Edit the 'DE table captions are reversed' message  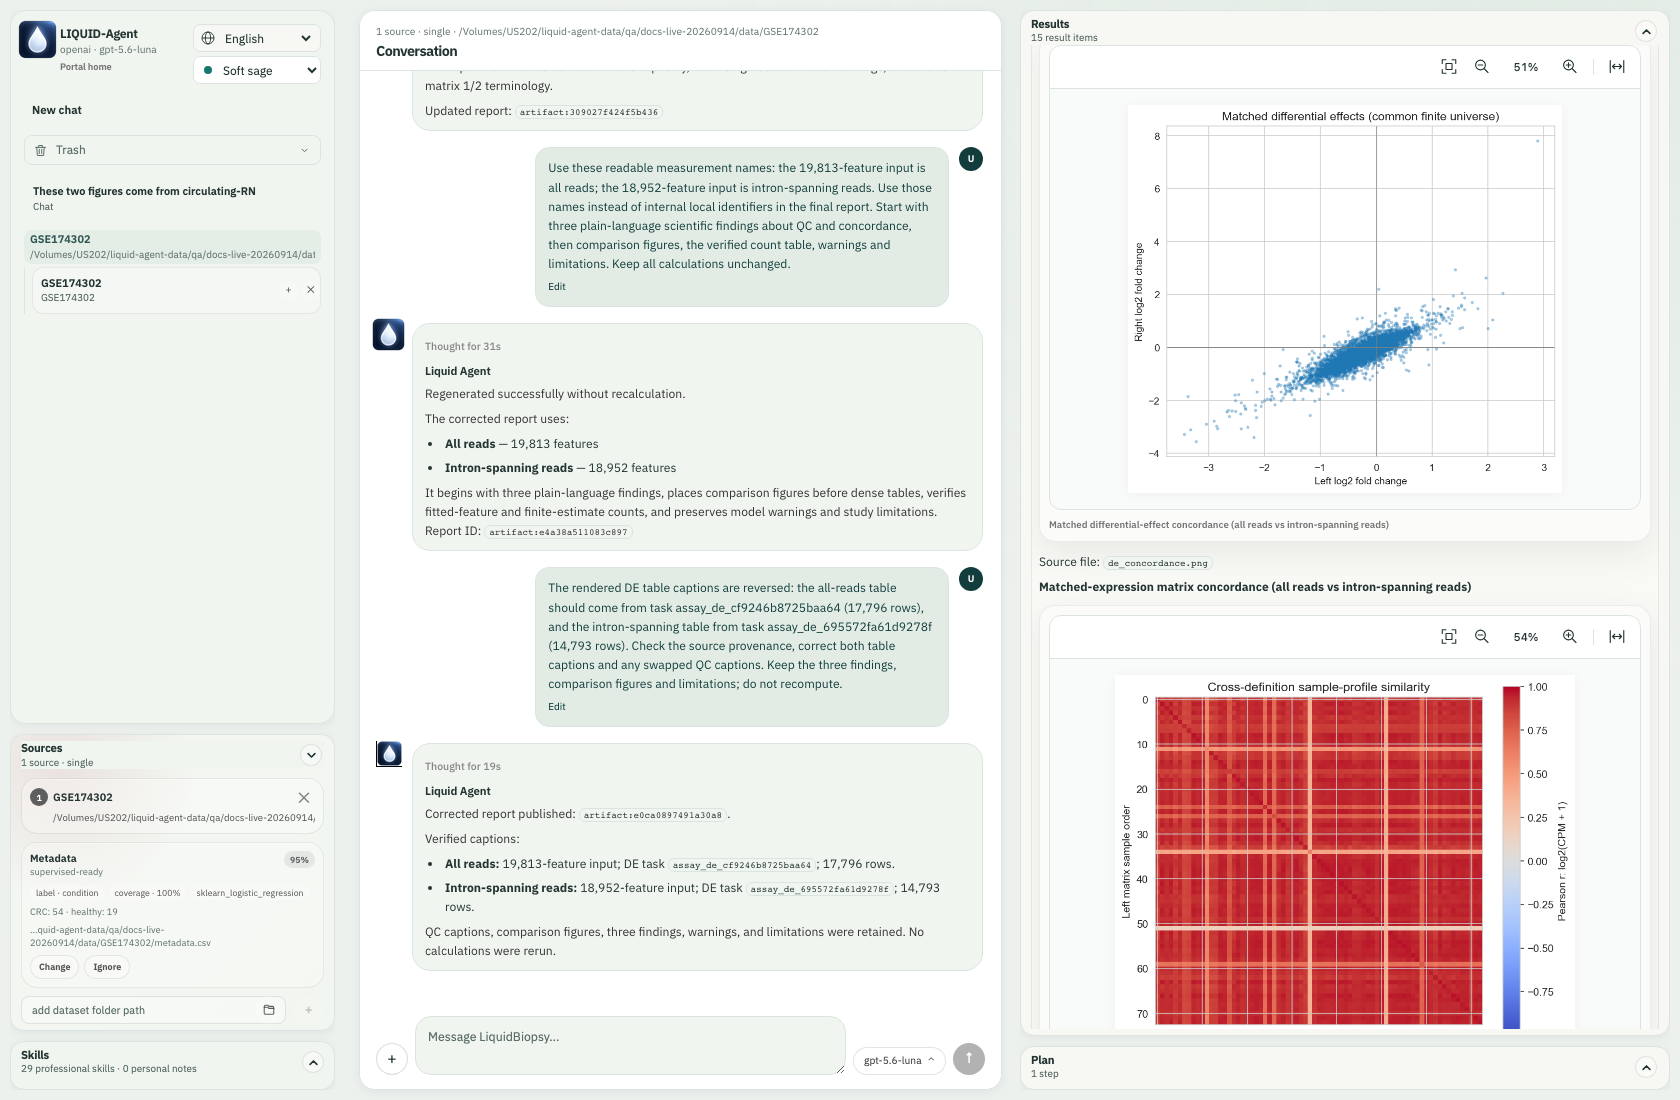557,707
